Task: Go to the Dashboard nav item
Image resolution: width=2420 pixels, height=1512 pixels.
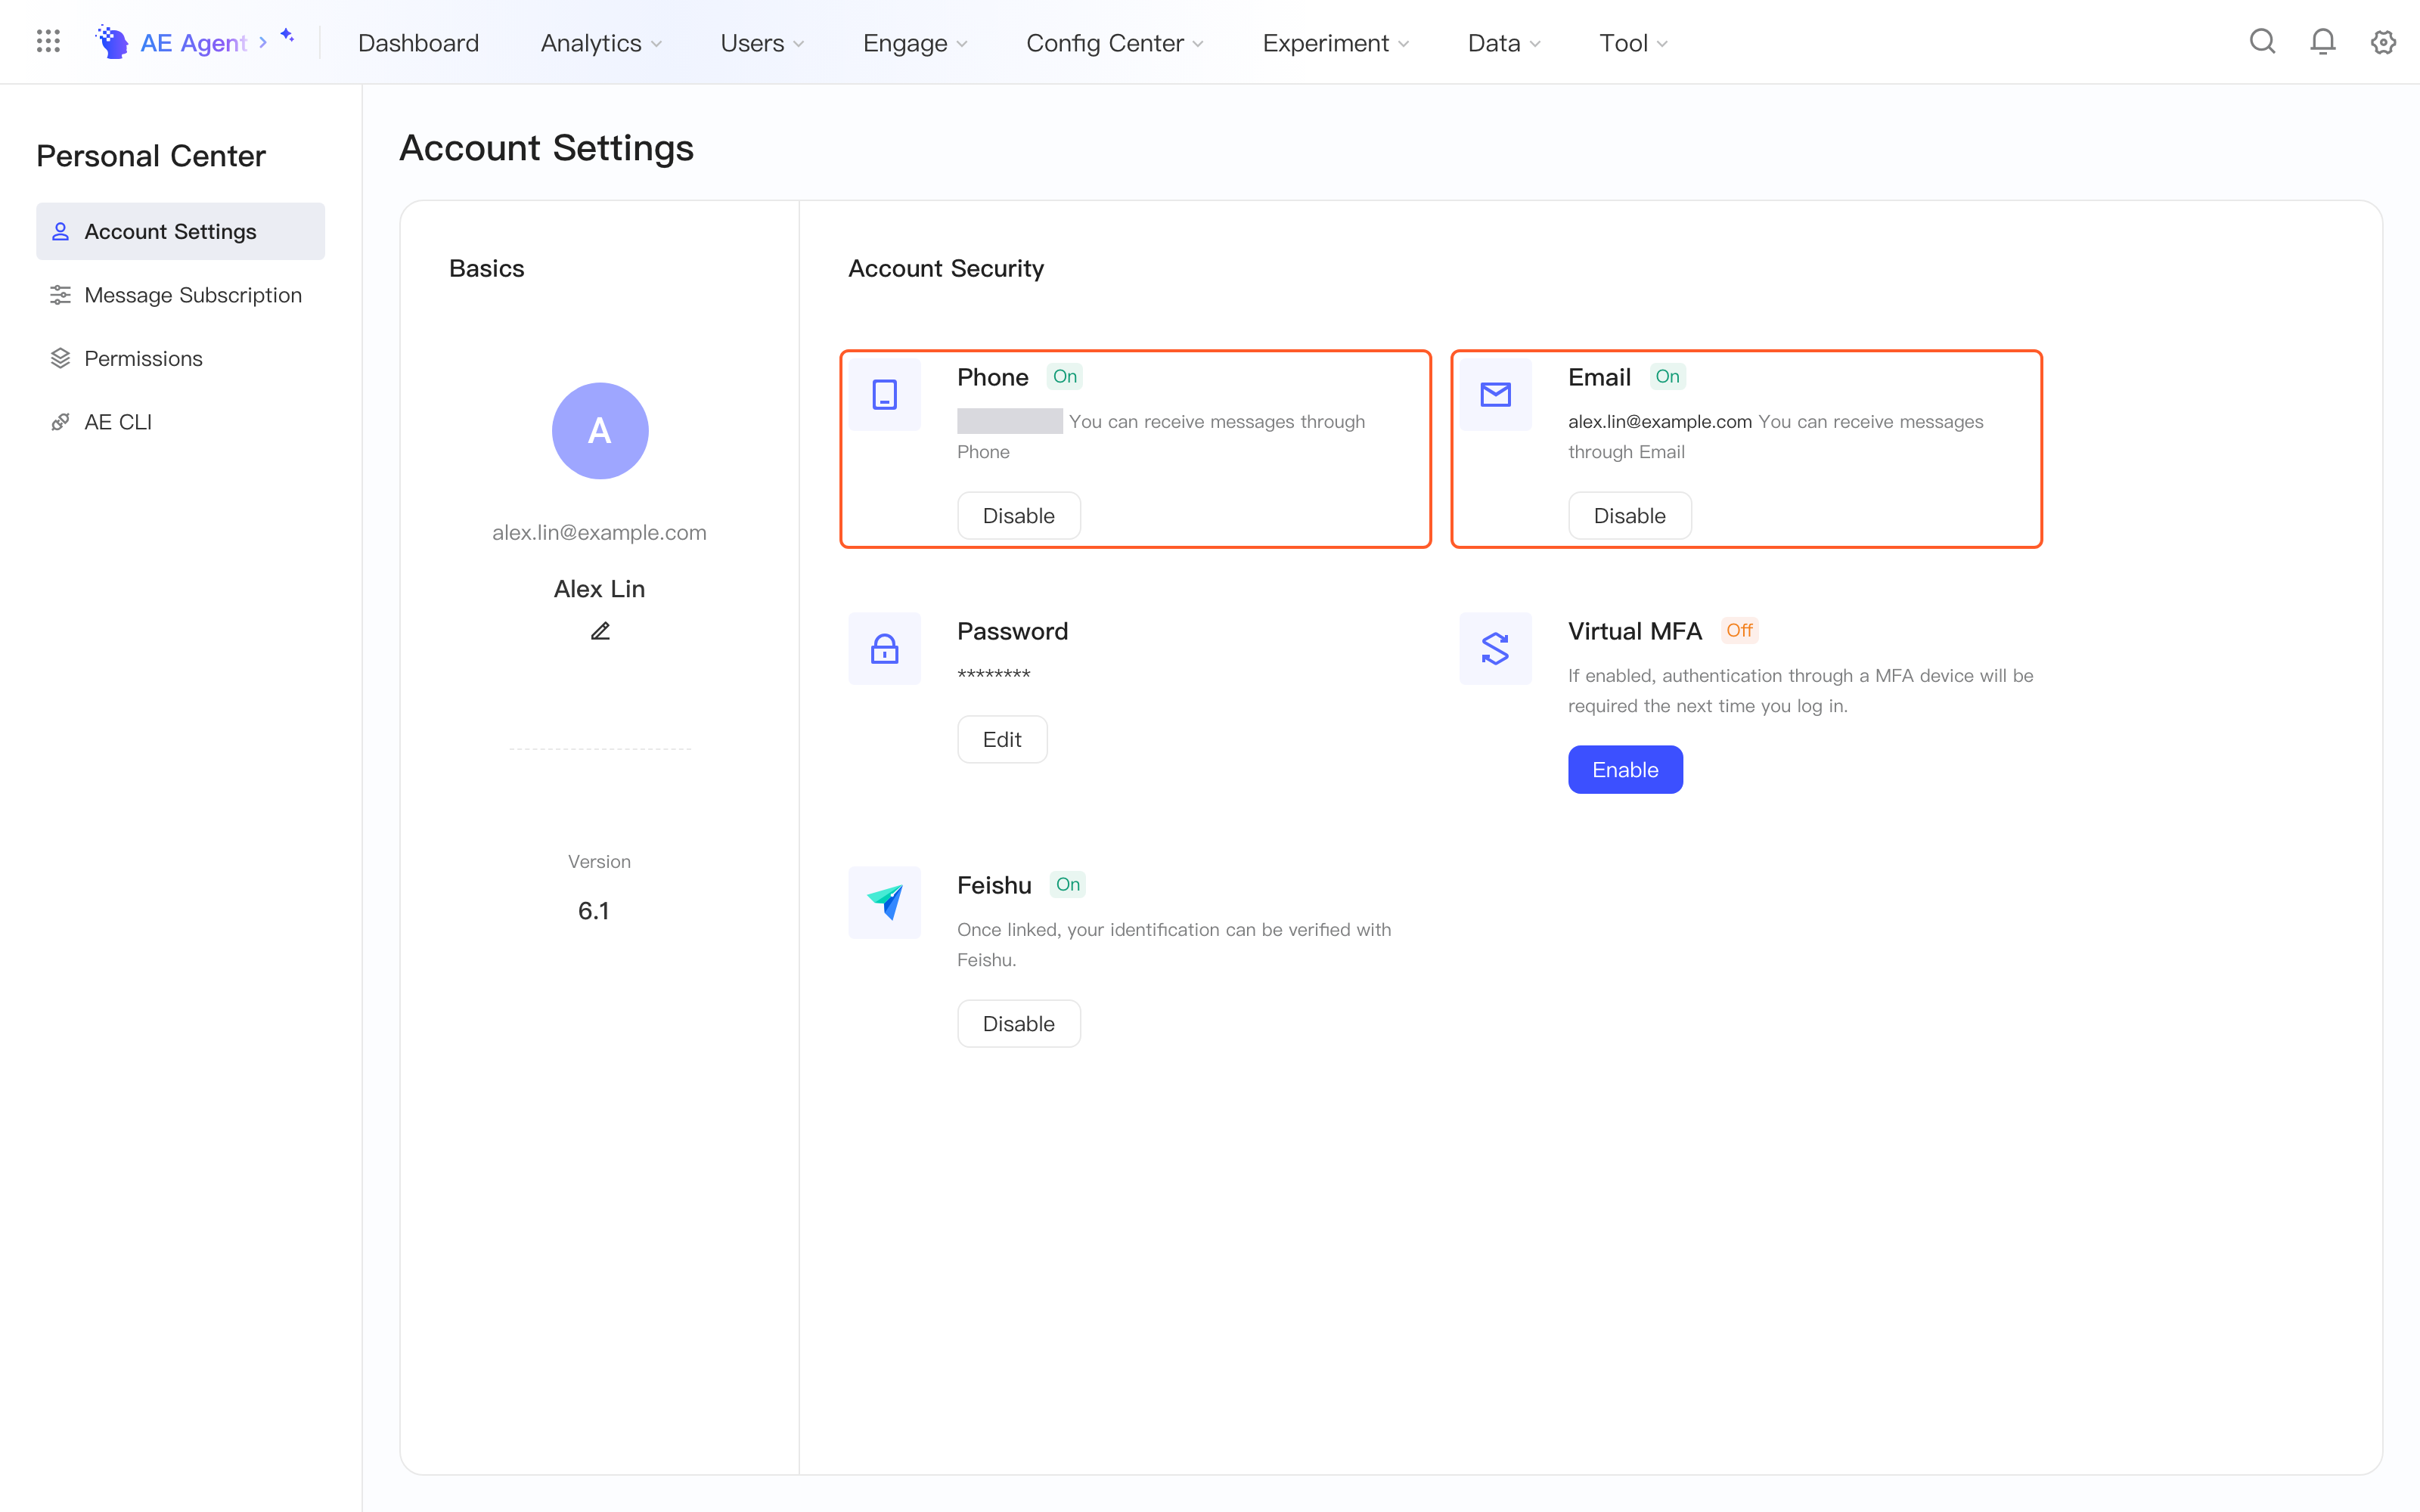Action: coord(418,43)
